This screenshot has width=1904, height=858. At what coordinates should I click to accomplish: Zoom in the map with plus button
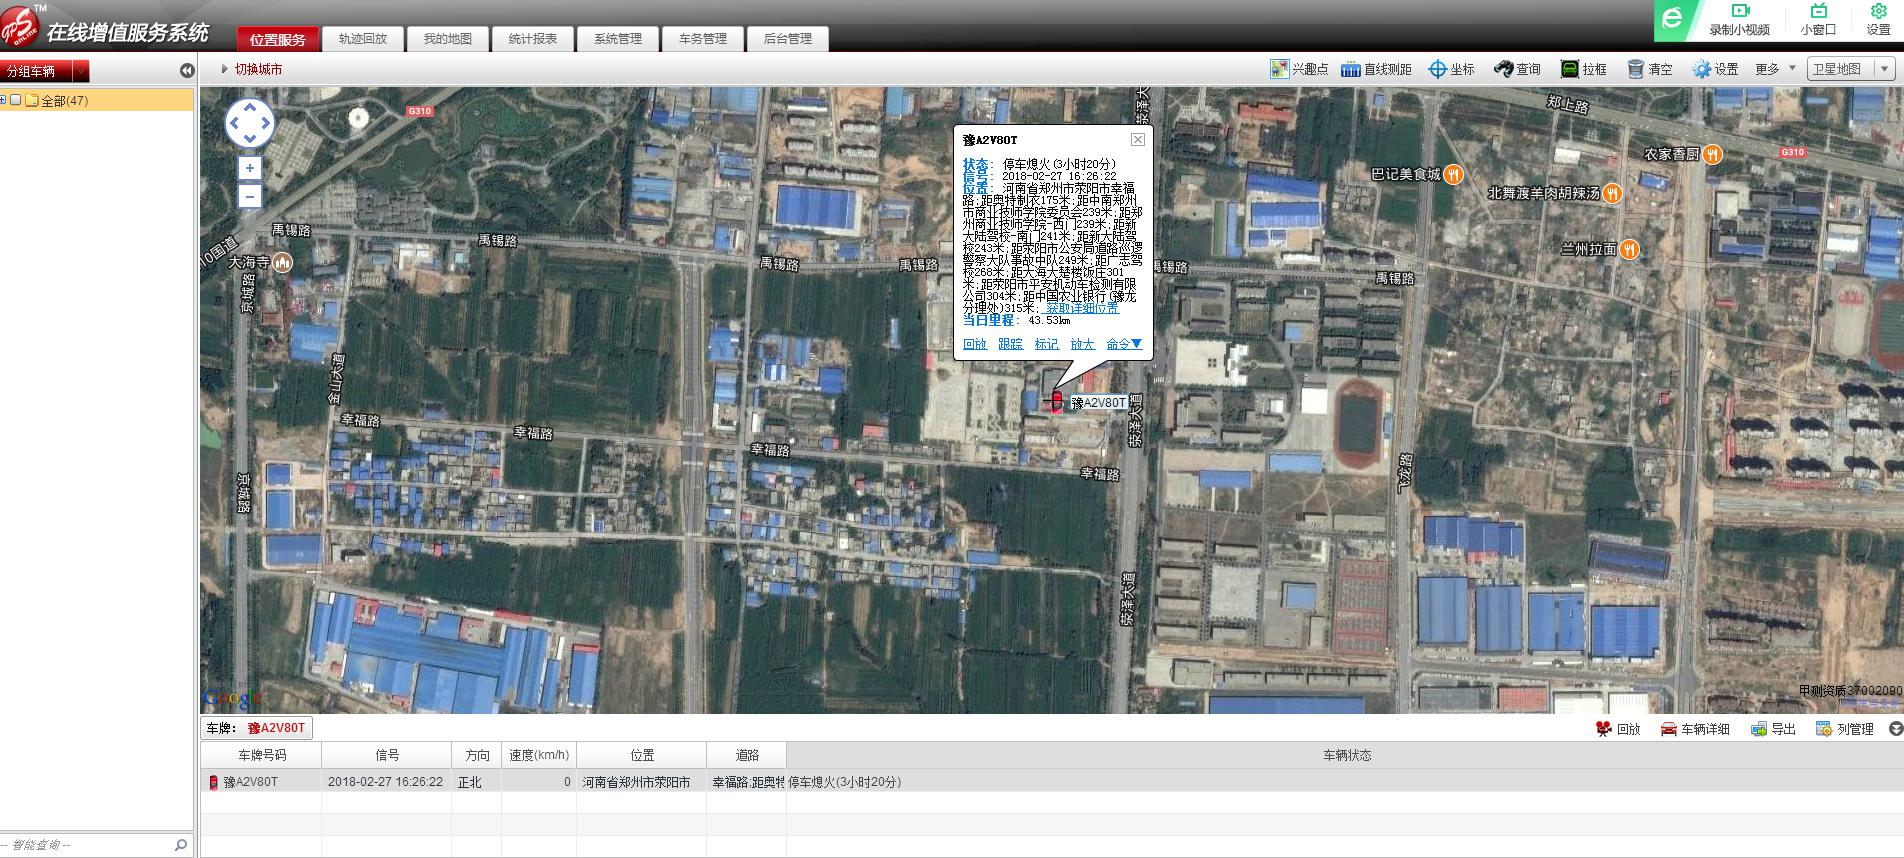(x=250, y=168)
